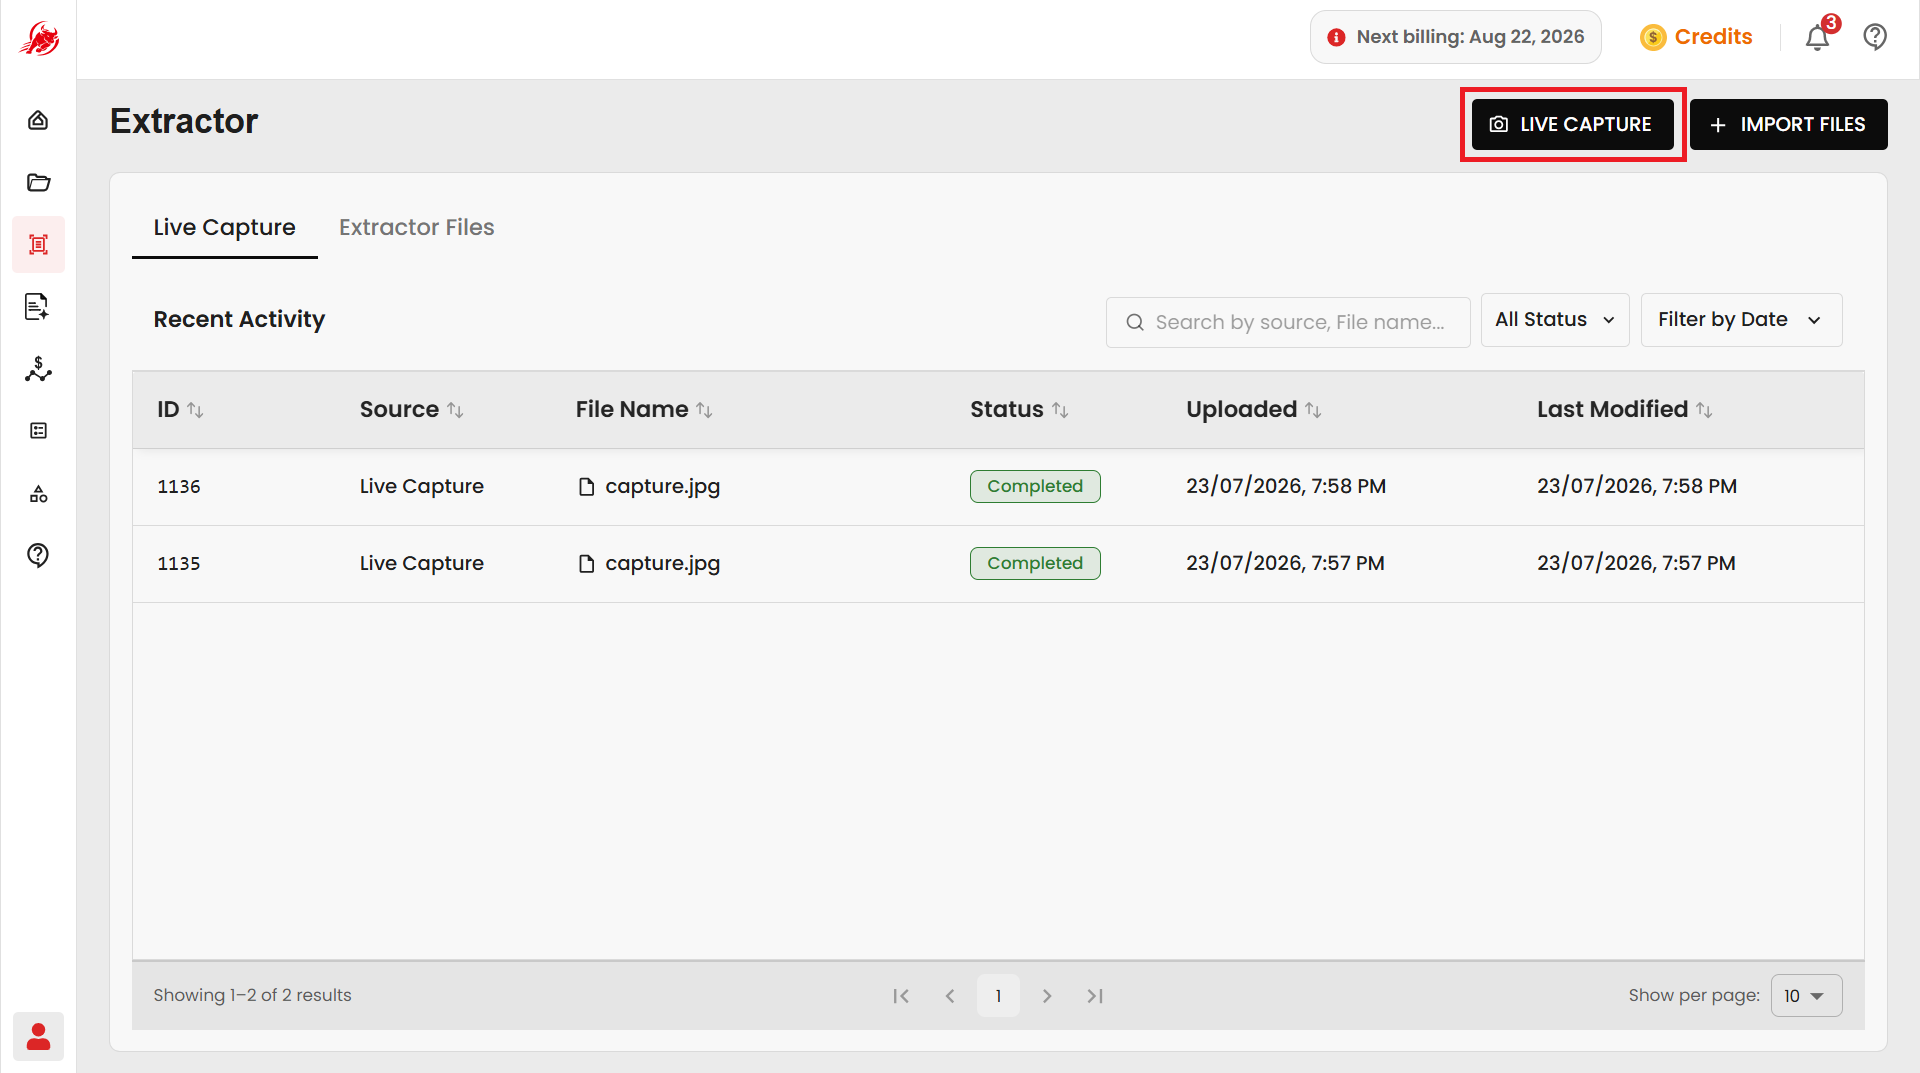Click the Next billing notice

[1456, 37]
